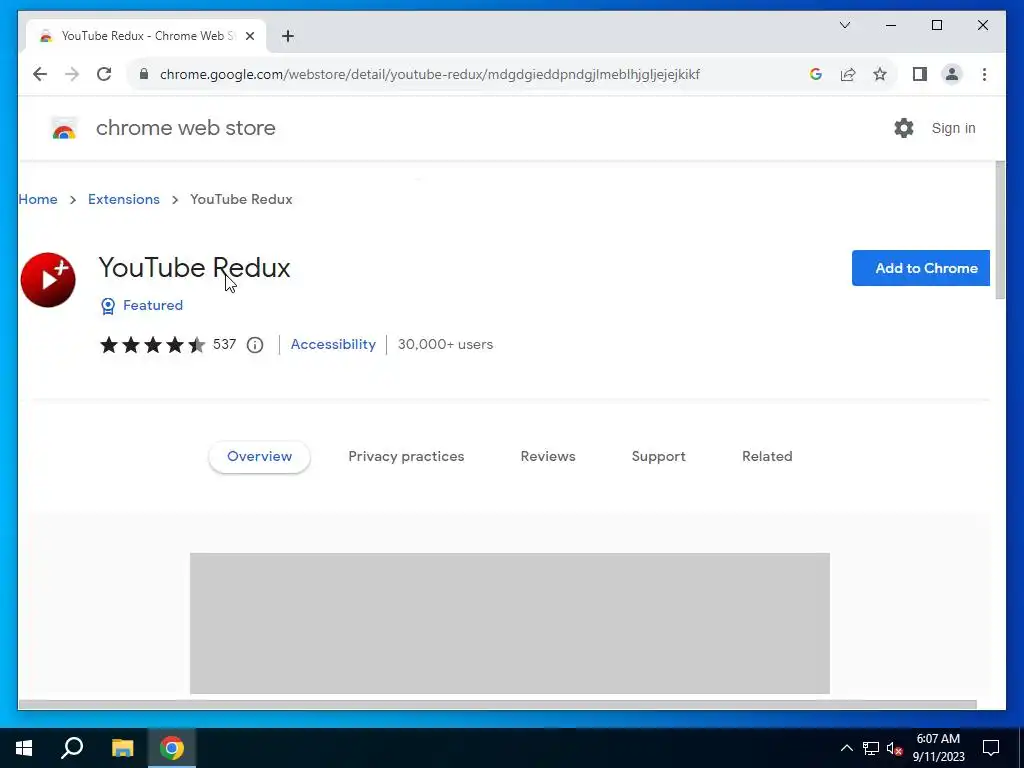The height and width of the screenshot is (768, 1024).
Task: Click the 'chrome web store' header text
Action: [185, 128]
